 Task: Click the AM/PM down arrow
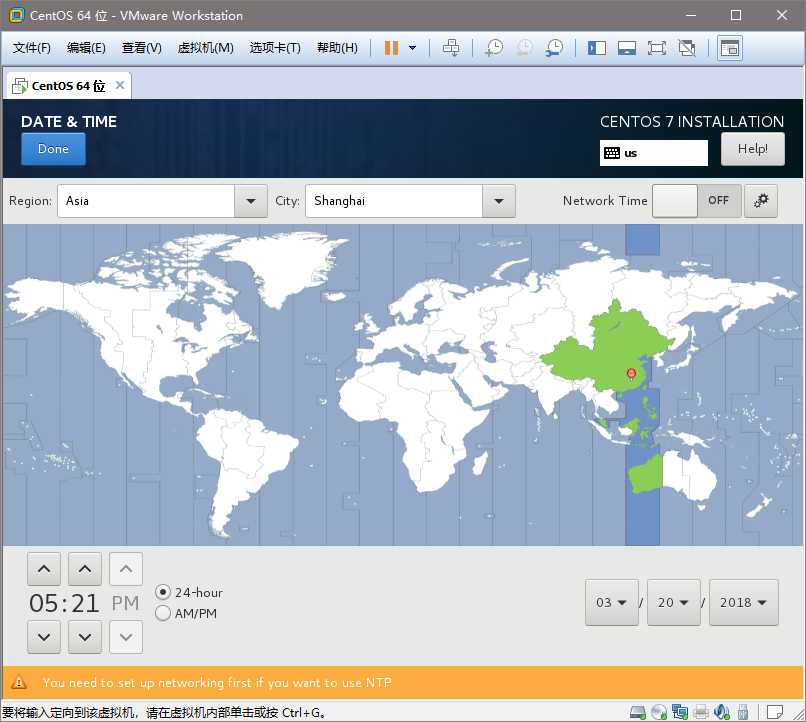(126, 637)
